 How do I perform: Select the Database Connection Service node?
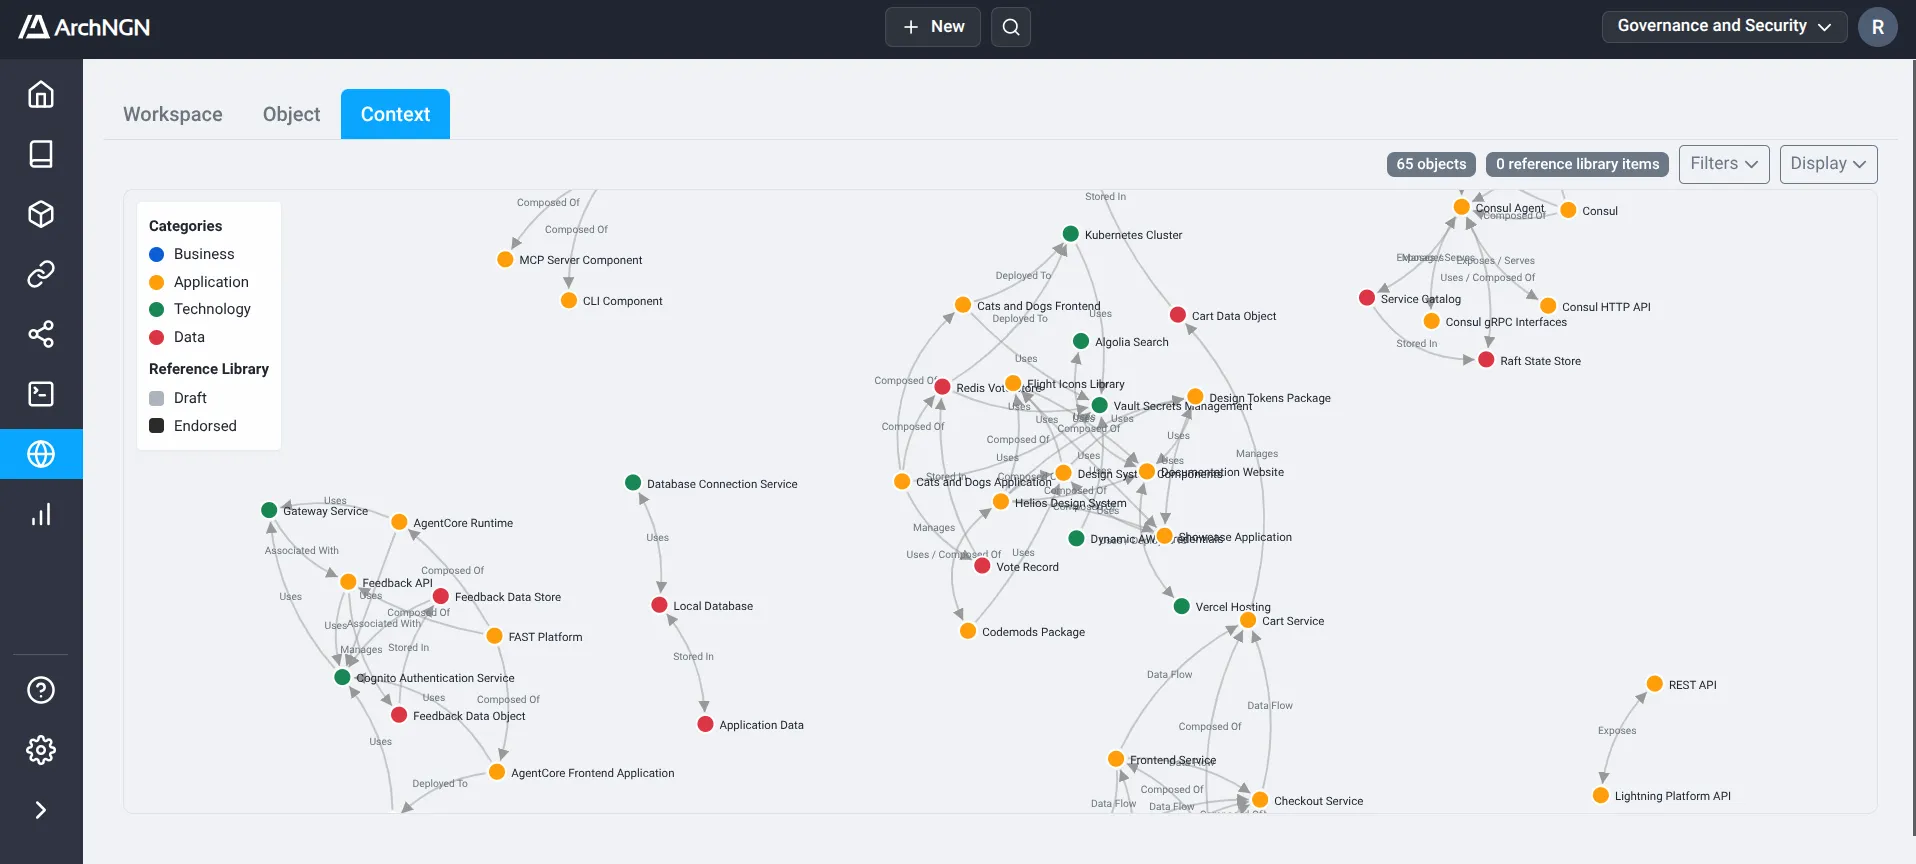(x=633, y=483)
